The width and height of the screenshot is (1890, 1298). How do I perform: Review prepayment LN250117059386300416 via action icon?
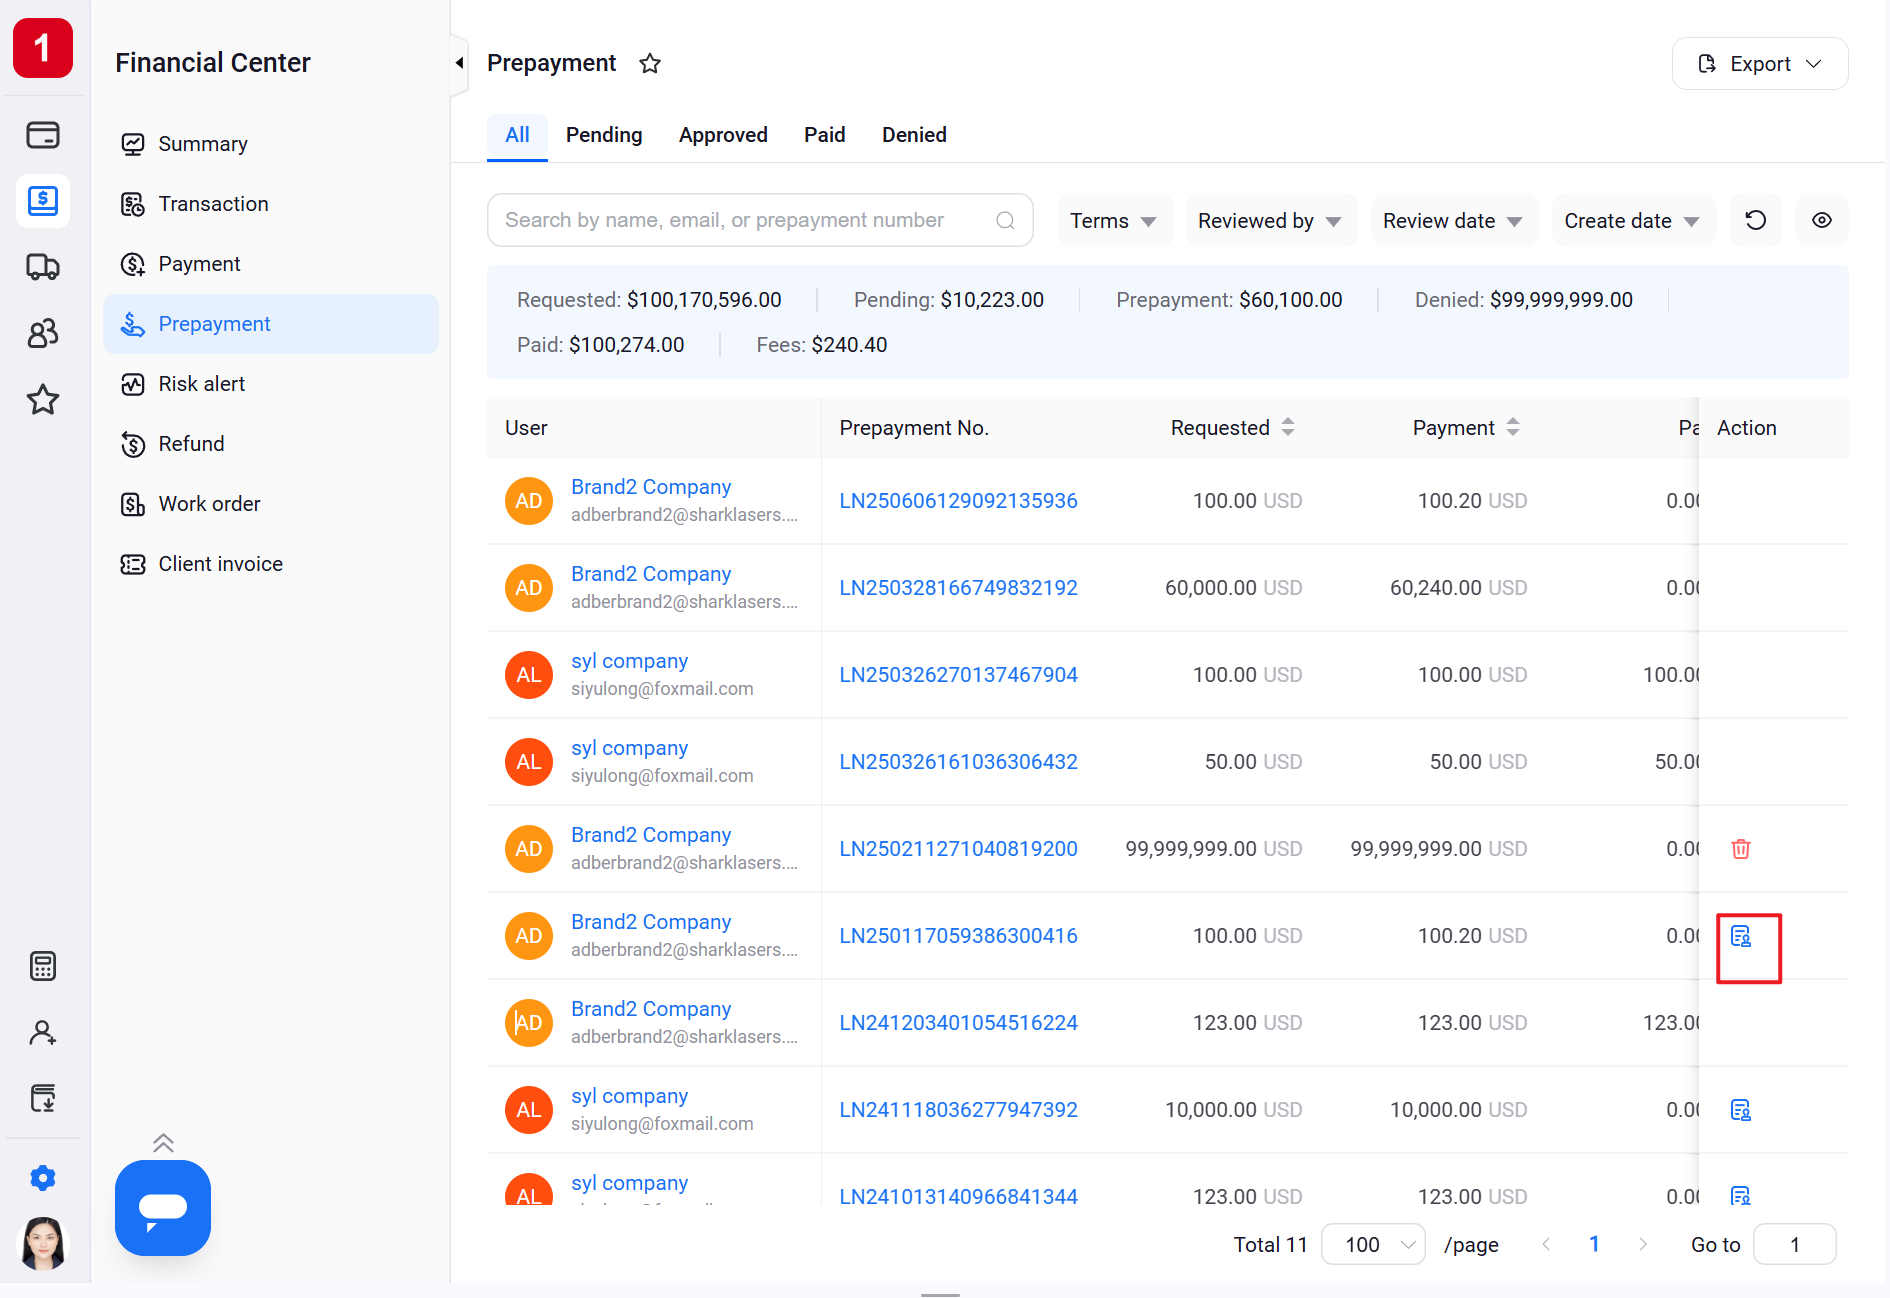(1741, 936)
